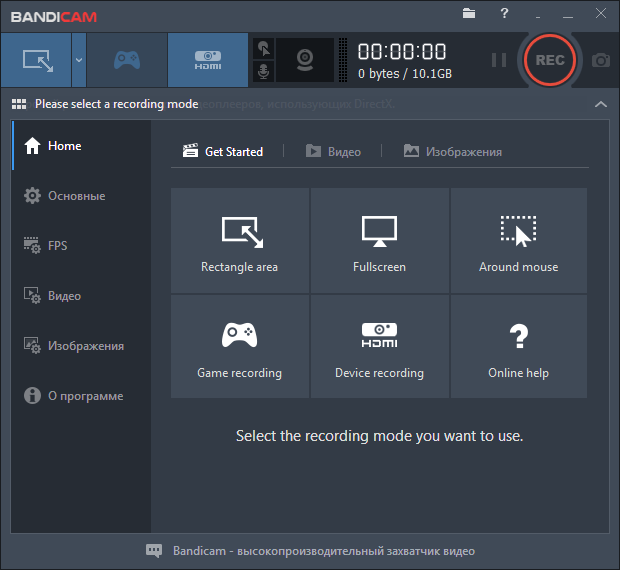Take a screenshot with camera icon
Screen dimensions: 620x570
click(x=600, y=60)
